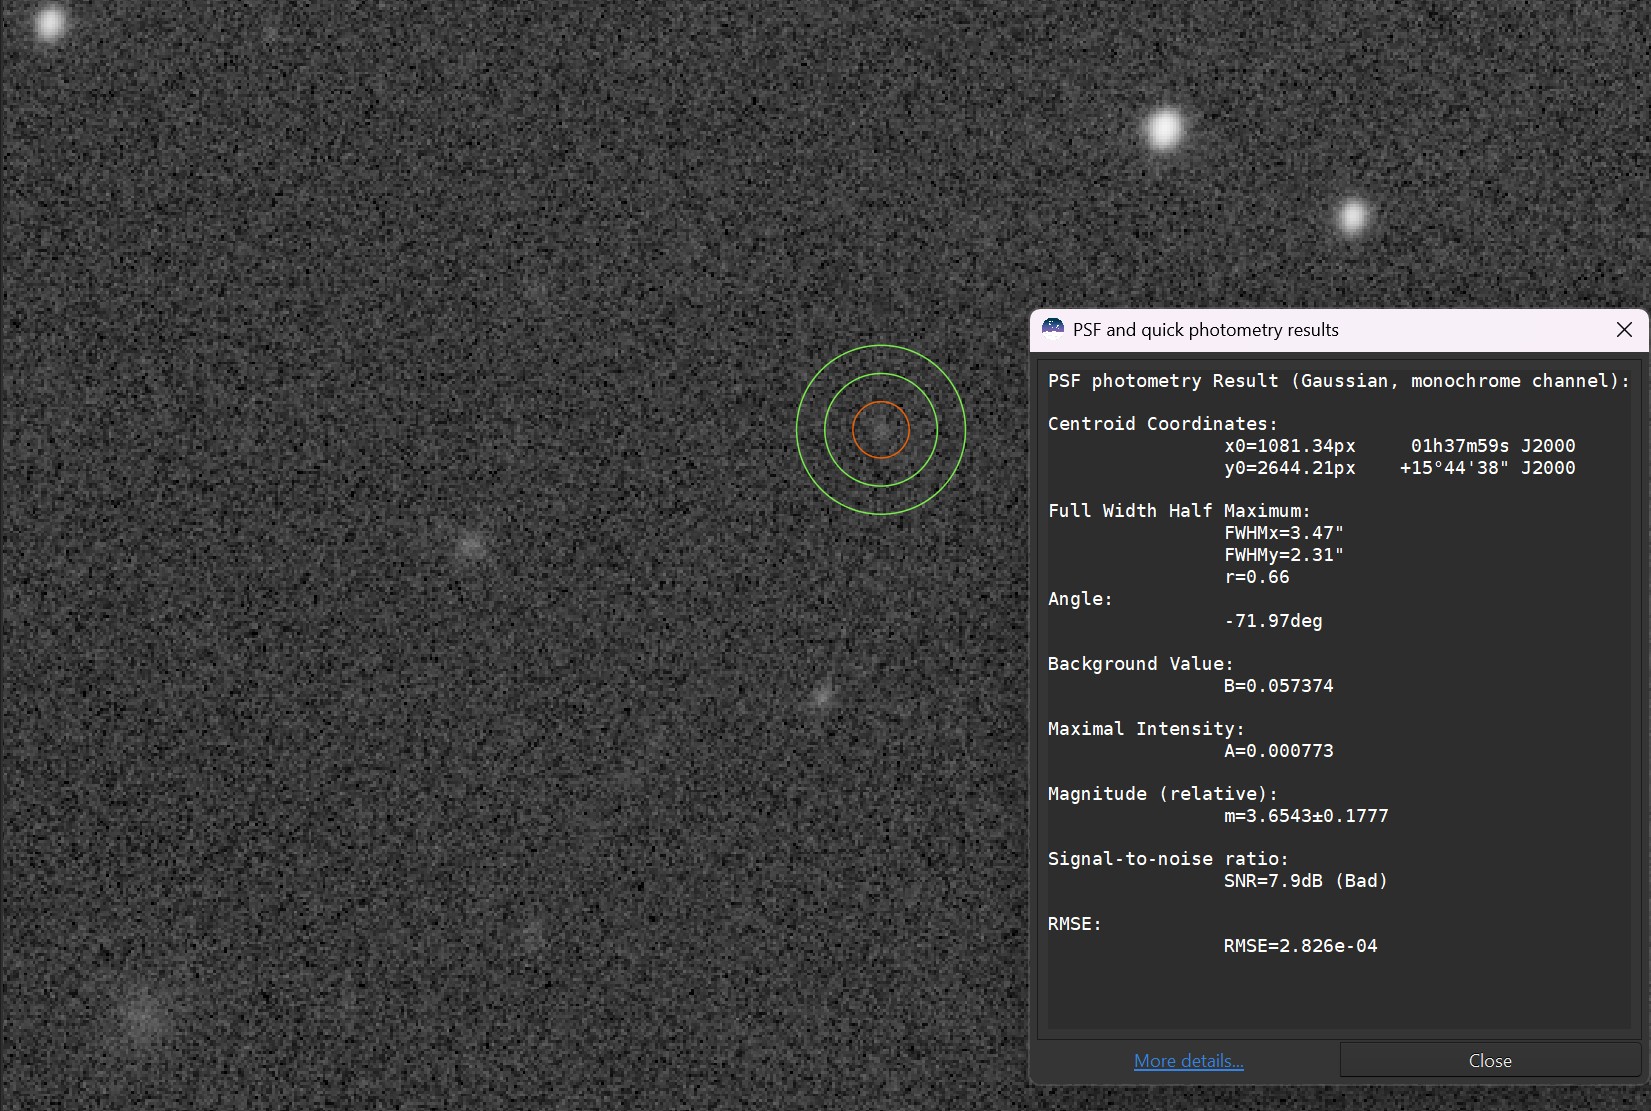
Task: Select the diffuse blob in the bottom-left corner
Action: click(141, 1015)
